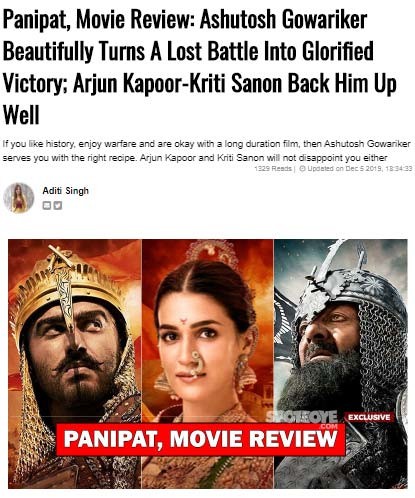Select the summary text about history and warfare
This screenshot has width=415, height=498.
(207, 151)
